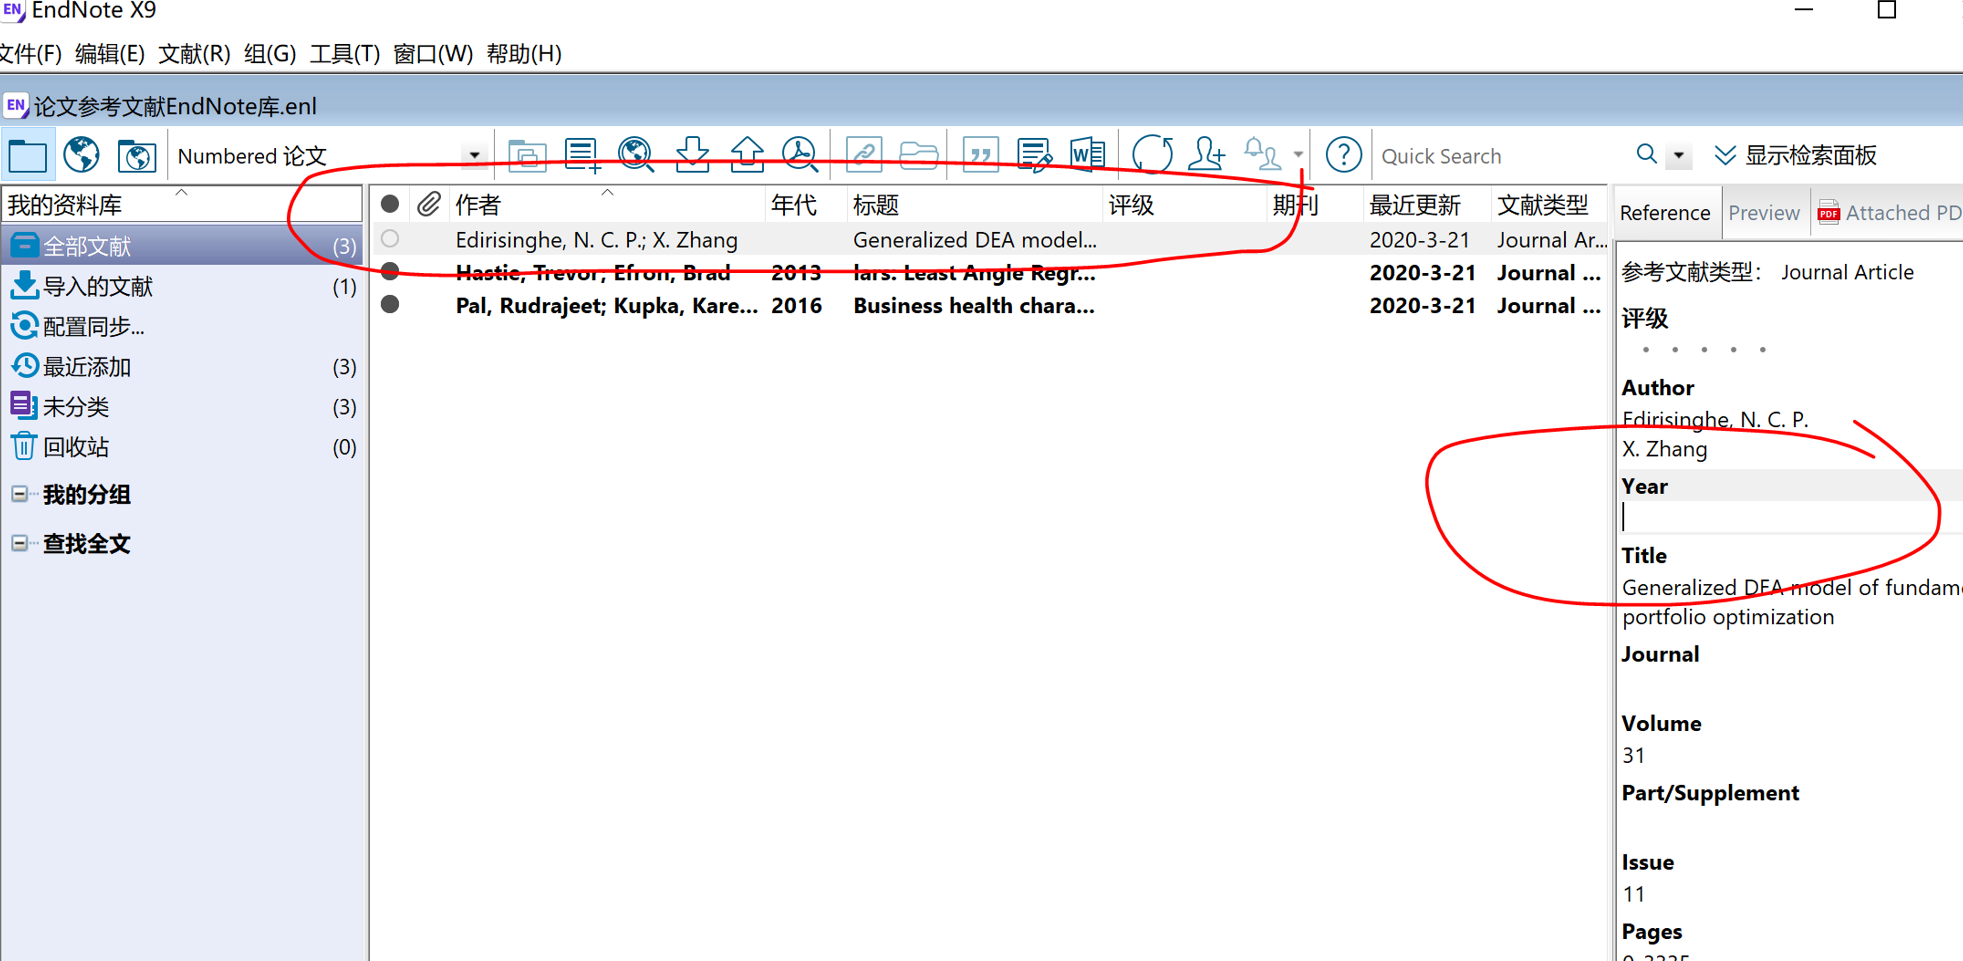Viewport: 1963px width, 961px height.
Task: Open Help question mark icon
Action: point(1343,155)
